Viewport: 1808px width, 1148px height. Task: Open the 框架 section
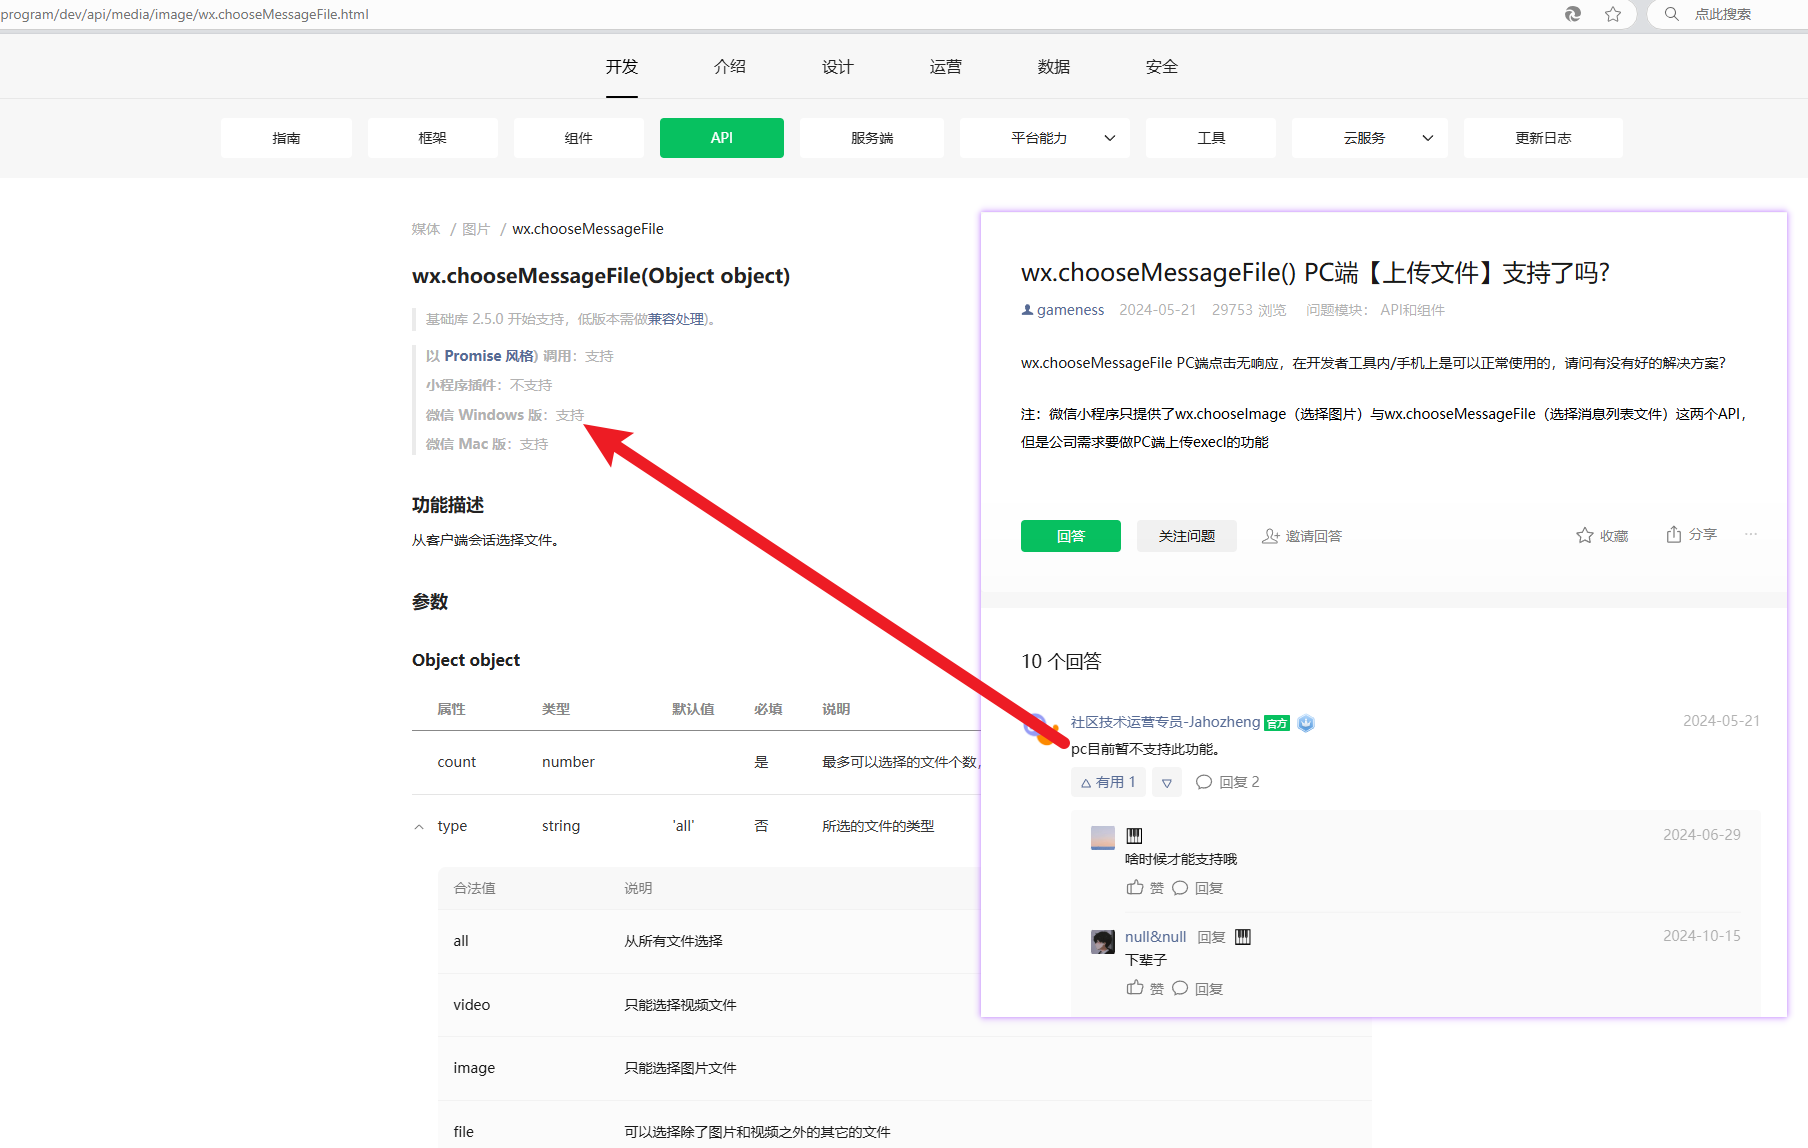tap(433, 138)
